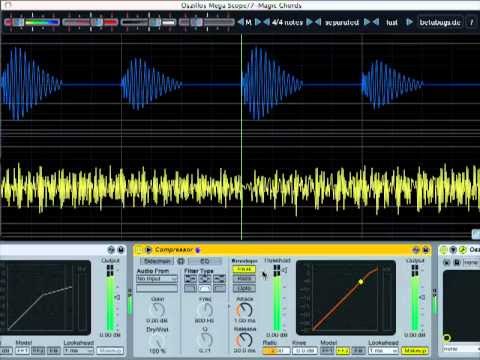
Task: Click right arrow after M in scope toolbar
Action: click(x=257, y=22)
